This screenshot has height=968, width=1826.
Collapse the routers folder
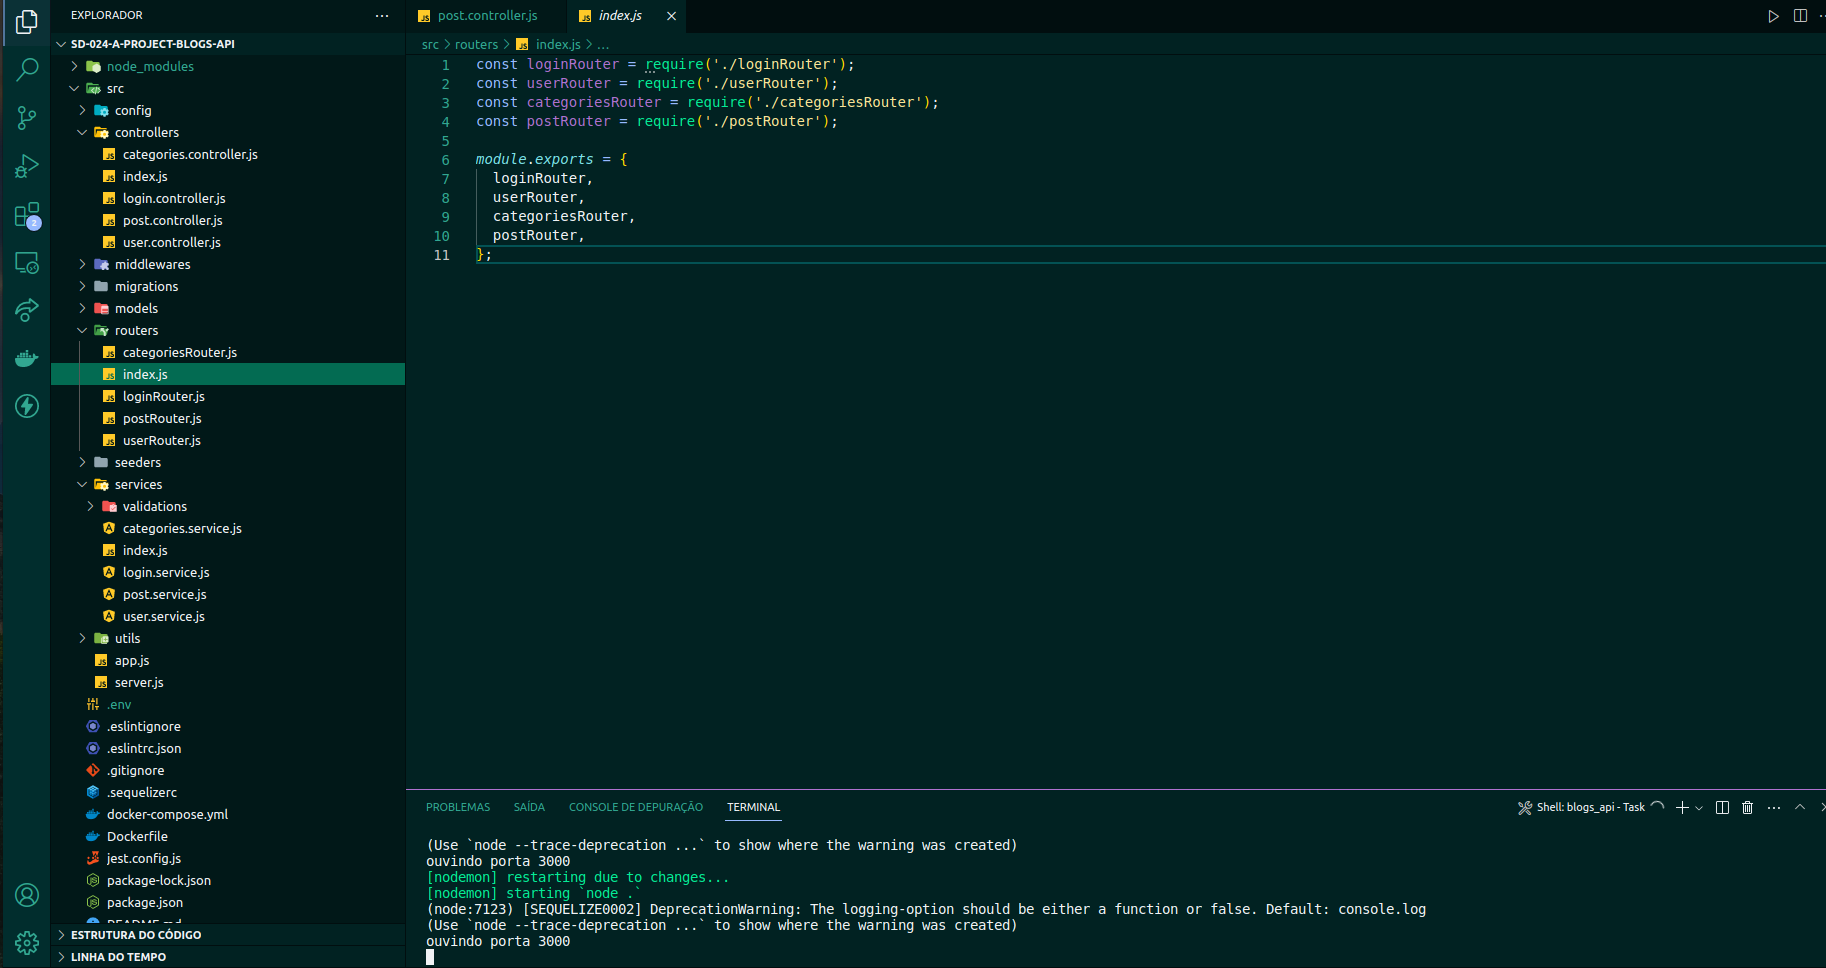[x=228, y=330]
